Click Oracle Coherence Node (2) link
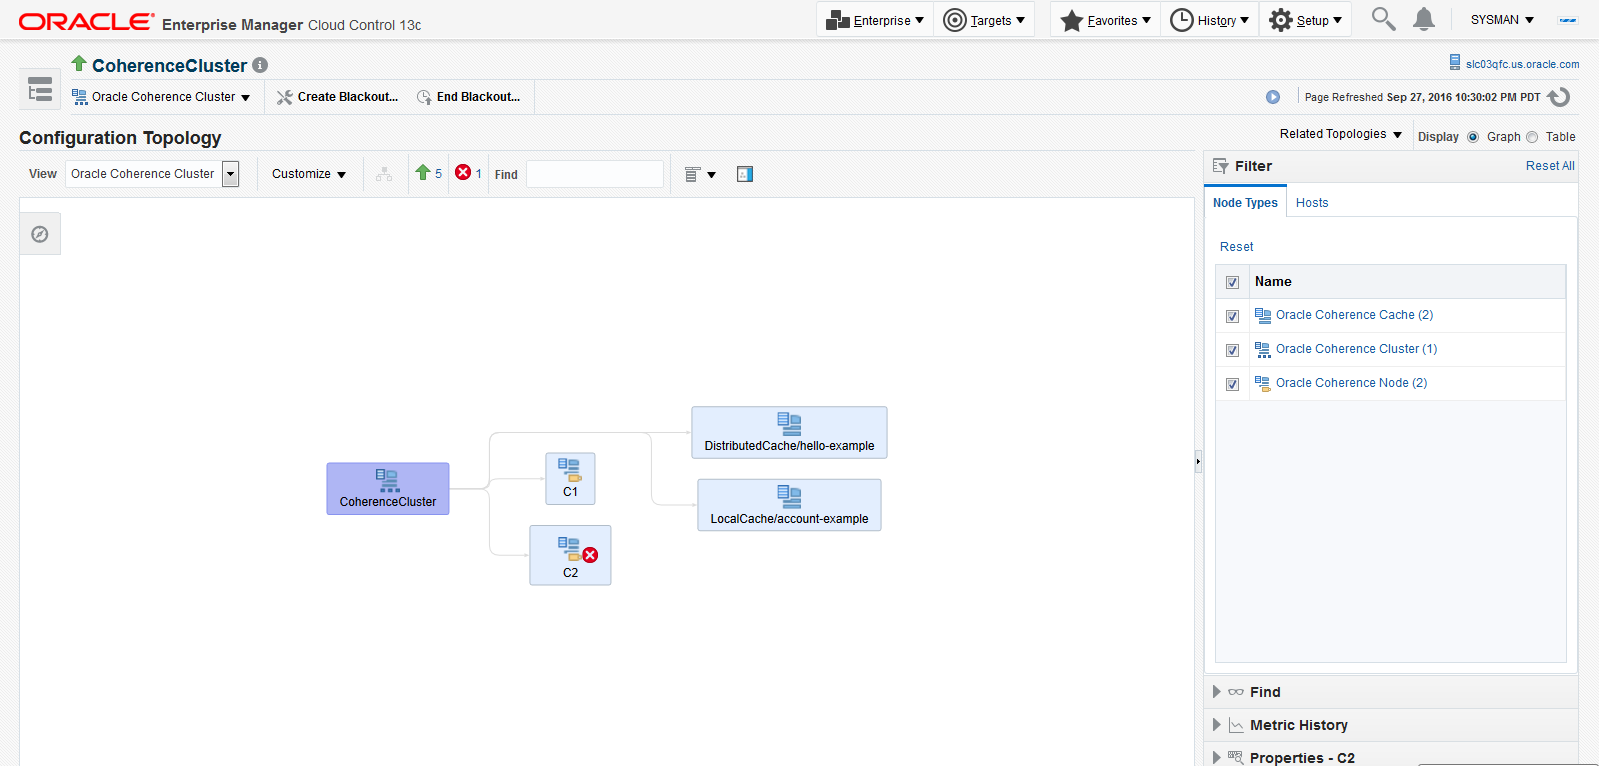Viewport: 1600px width, 766px height. [1351, 383]
